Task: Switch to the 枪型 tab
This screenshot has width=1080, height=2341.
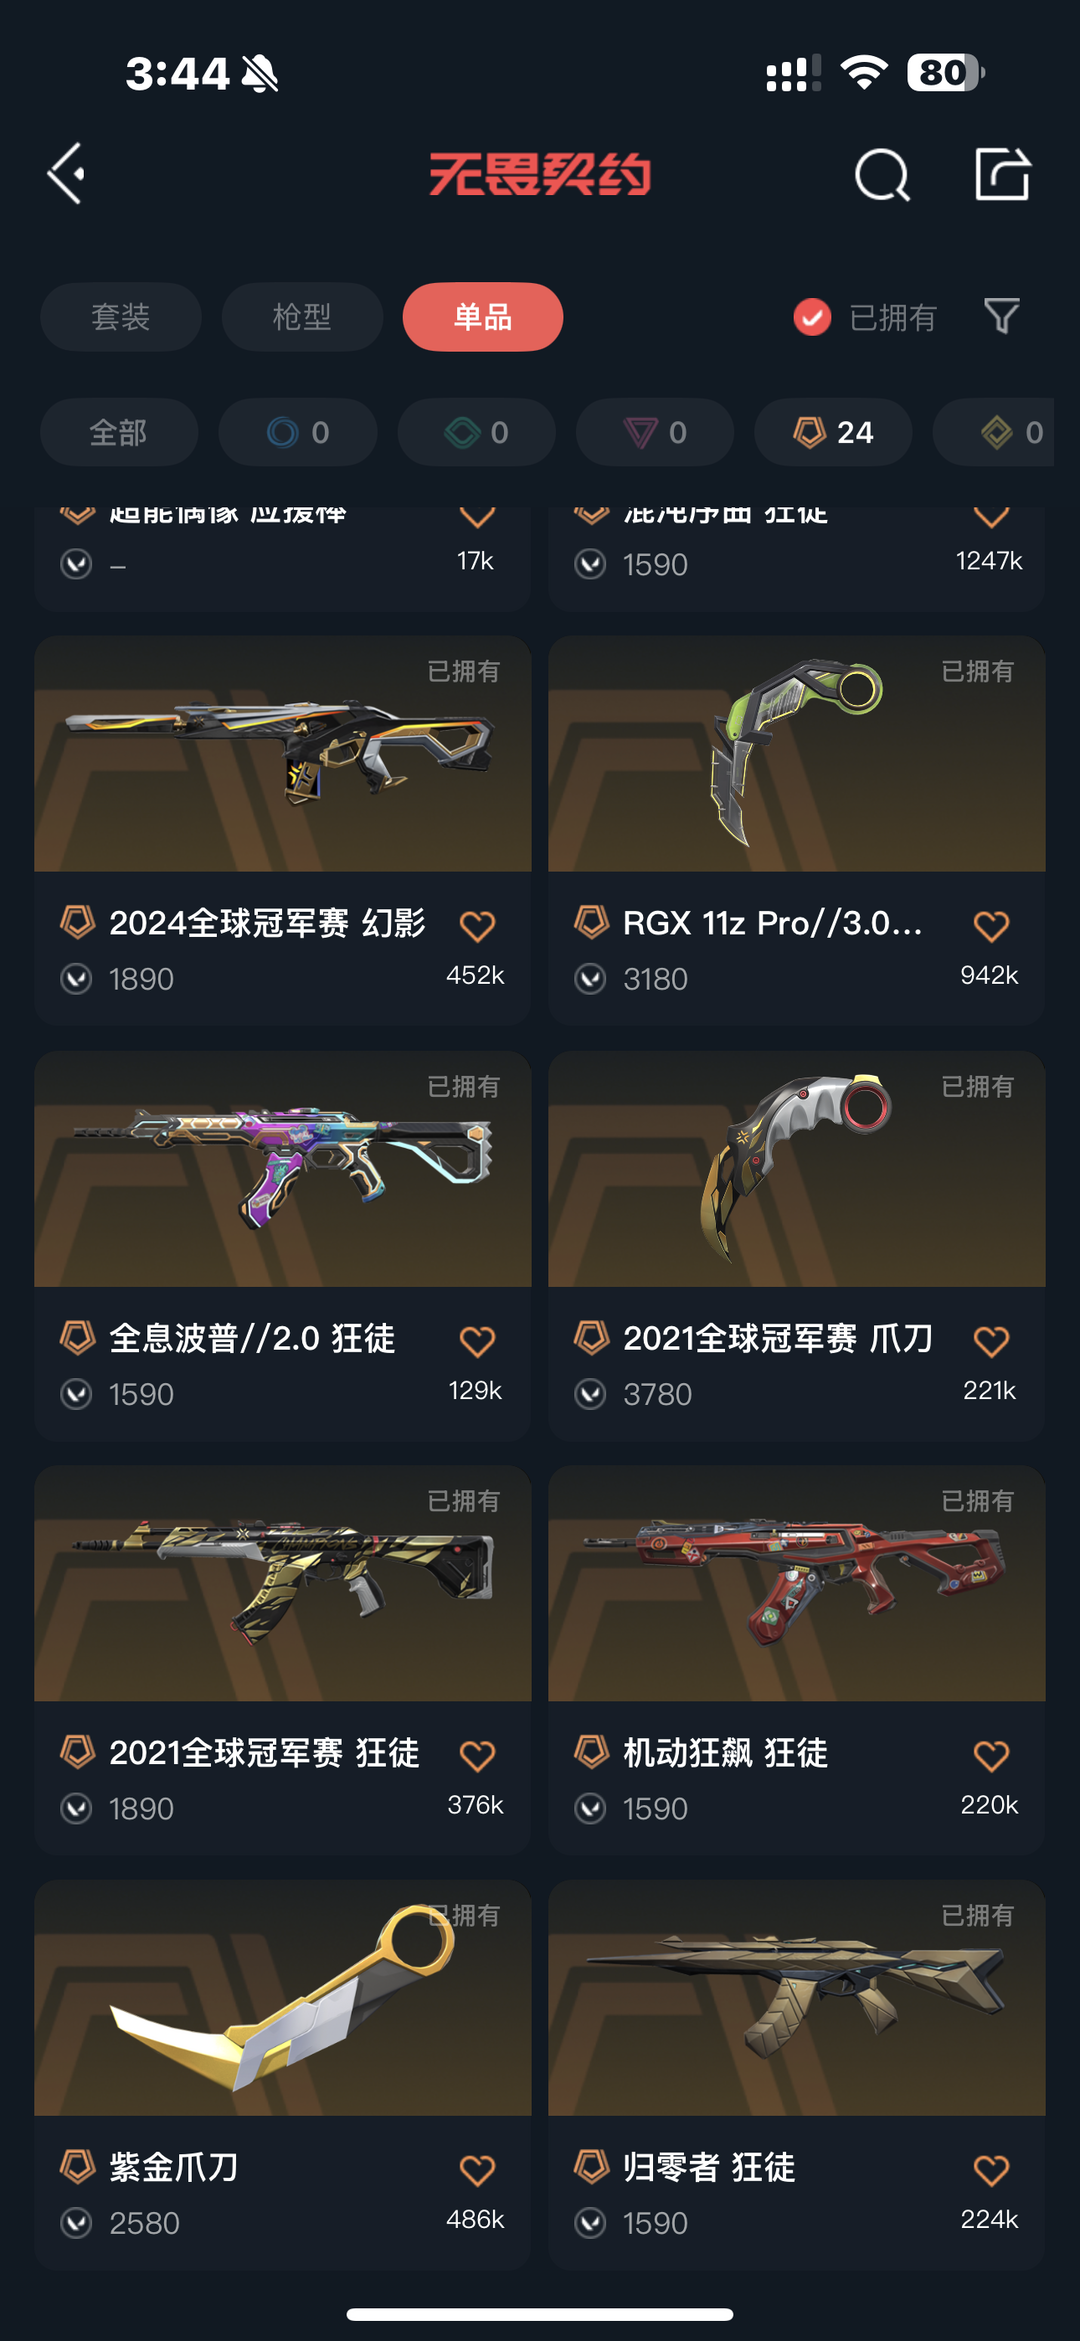Action: tap(302, 317)
